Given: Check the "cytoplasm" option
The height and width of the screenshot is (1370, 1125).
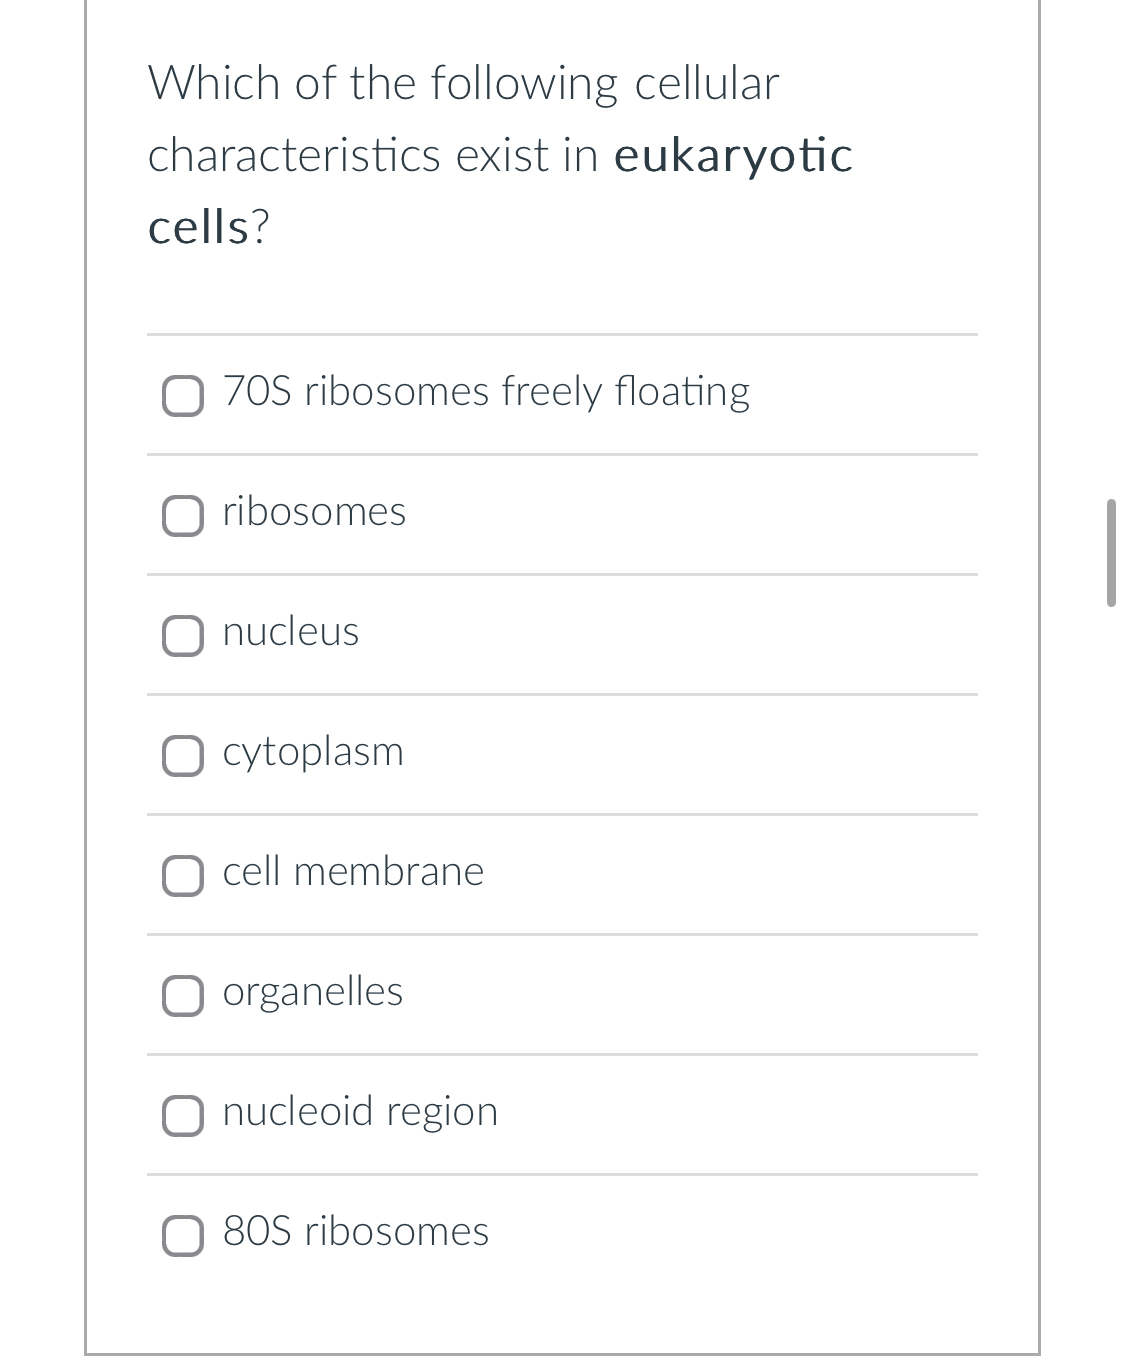Looking at the screenshot, I should point(182,755).
